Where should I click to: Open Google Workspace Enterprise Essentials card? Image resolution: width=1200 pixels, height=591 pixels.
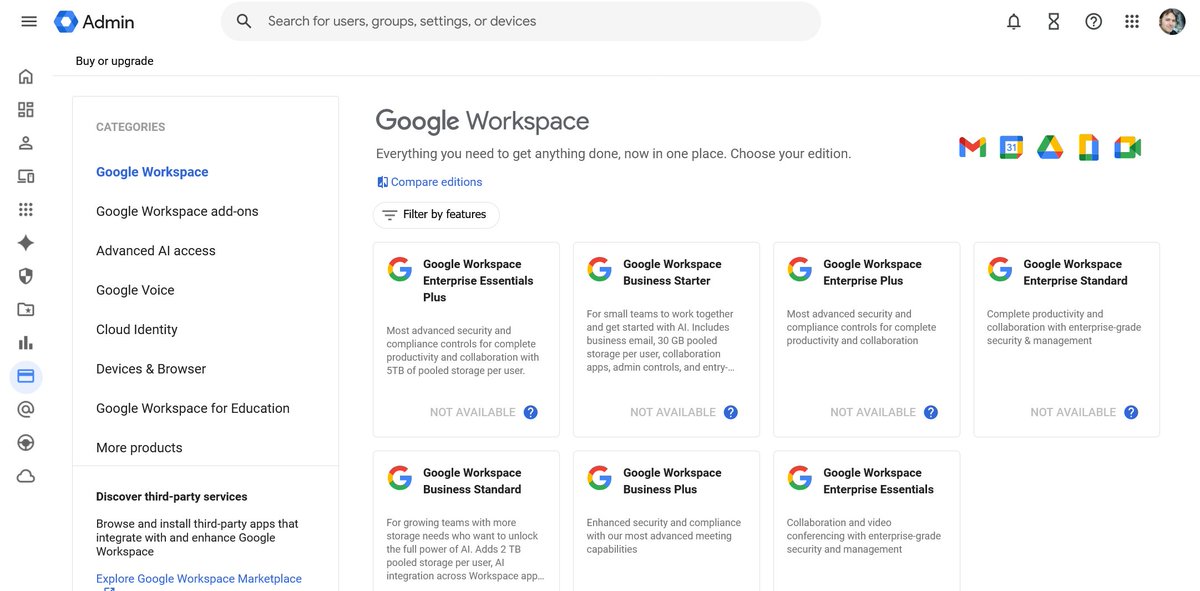[x=866, y=521]
